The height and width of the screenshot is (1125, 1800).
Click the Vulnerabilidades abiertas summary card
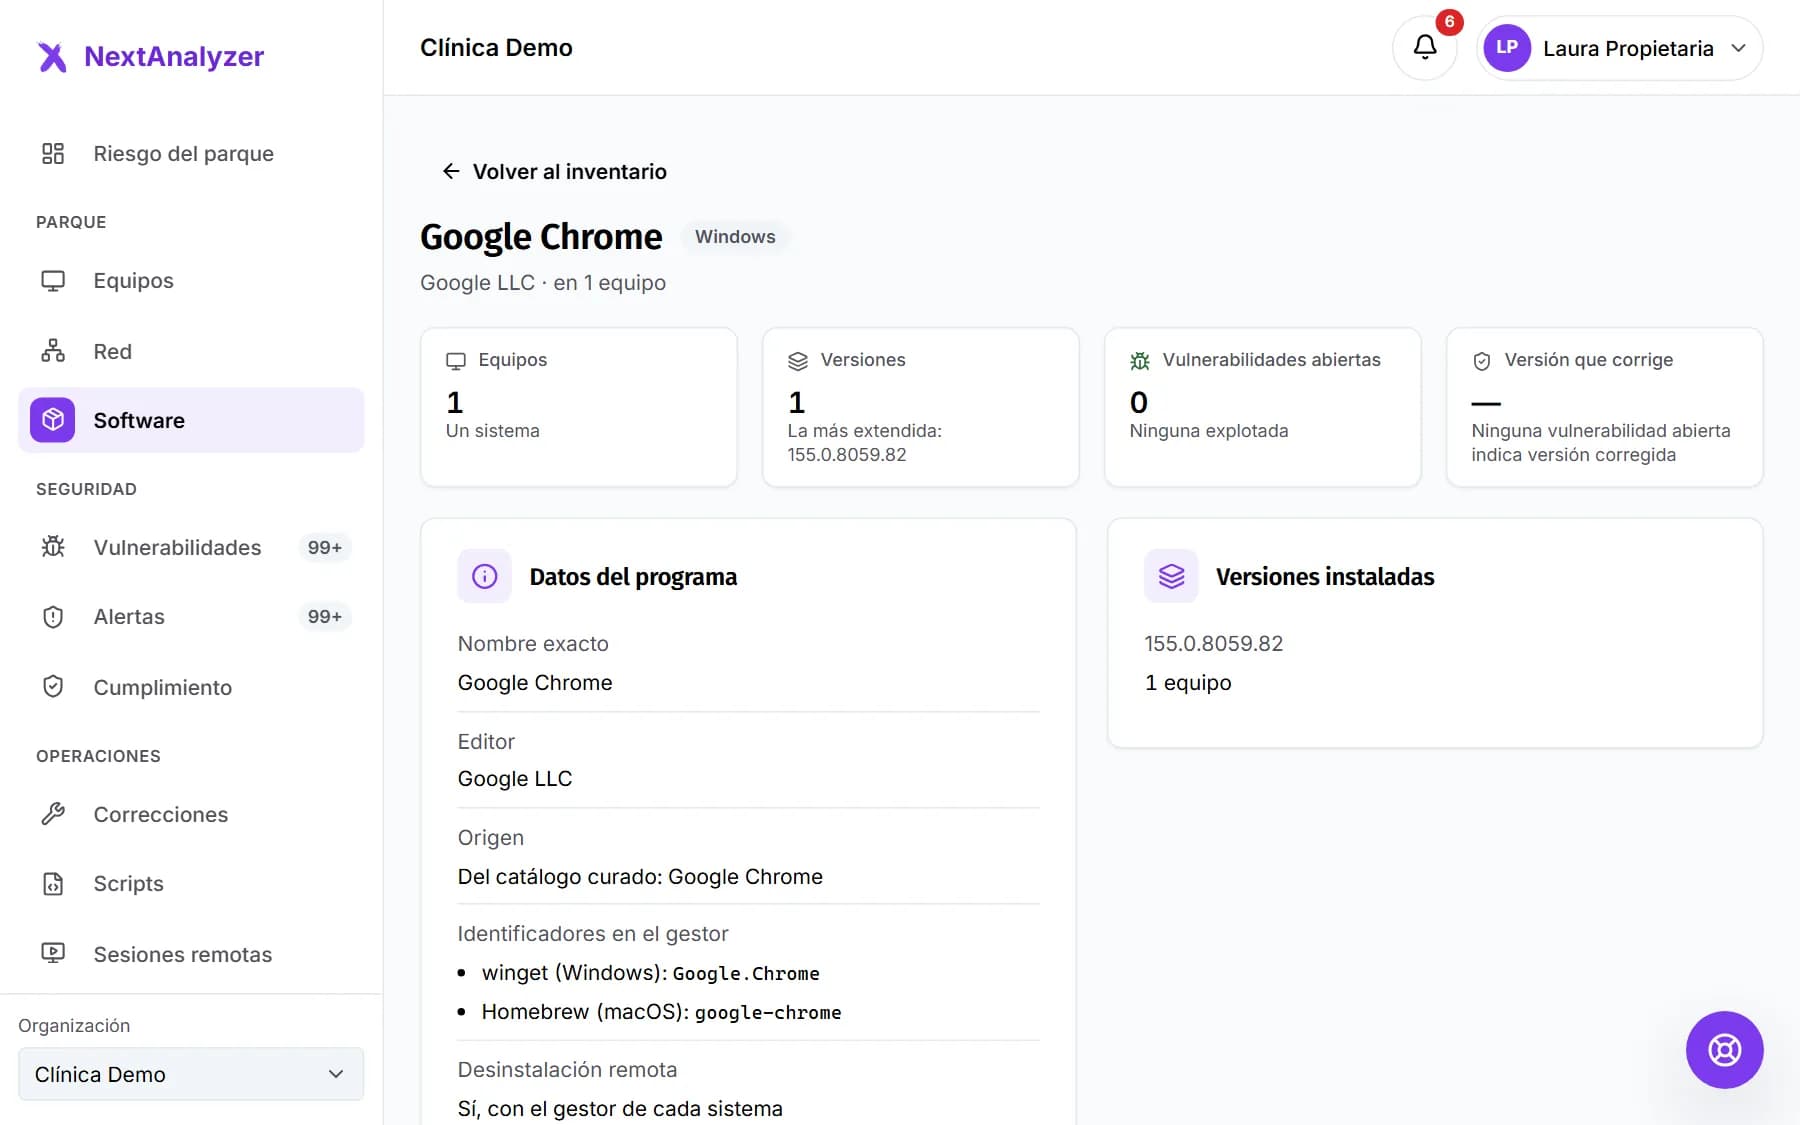1262,407
